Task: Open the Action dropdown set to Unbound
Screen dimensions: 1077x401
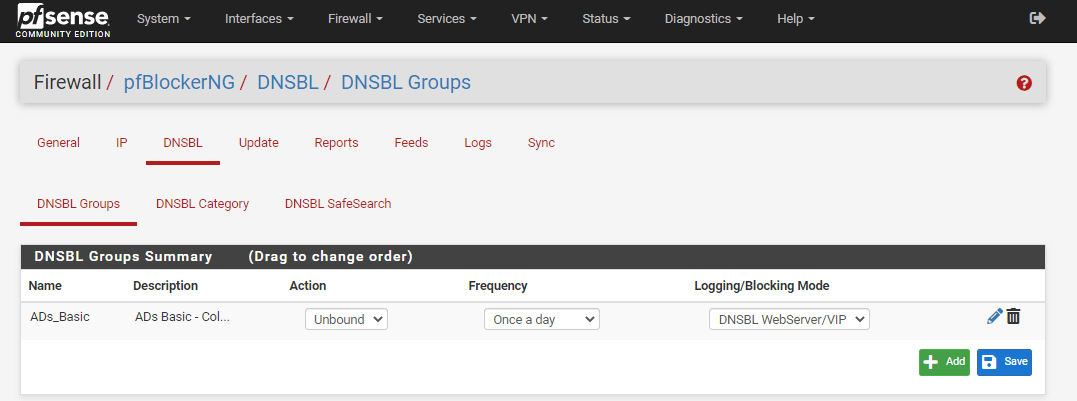Action: point(346,319)
